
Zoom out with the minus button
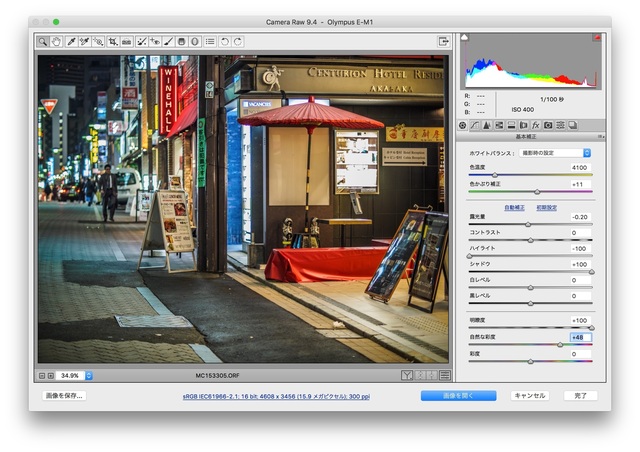click(x=42, y=376)
